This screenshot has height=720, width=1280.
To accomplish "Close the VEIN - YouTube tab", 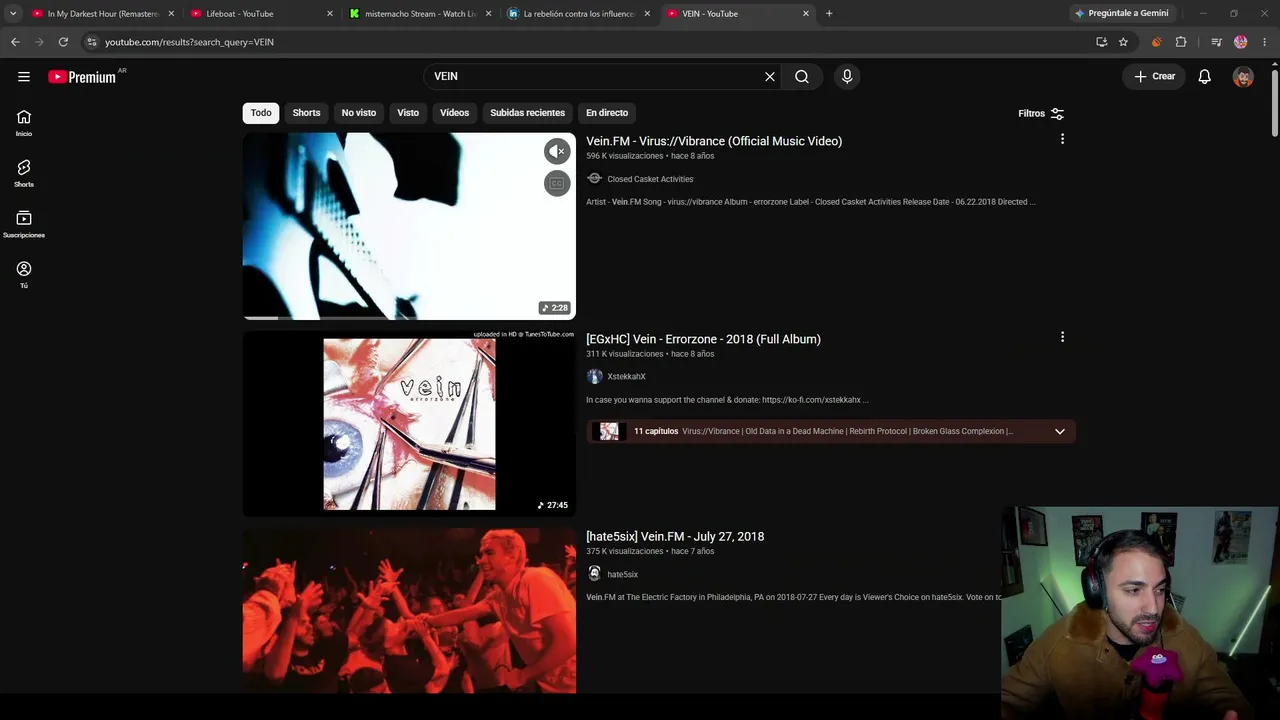I will 806,13.
